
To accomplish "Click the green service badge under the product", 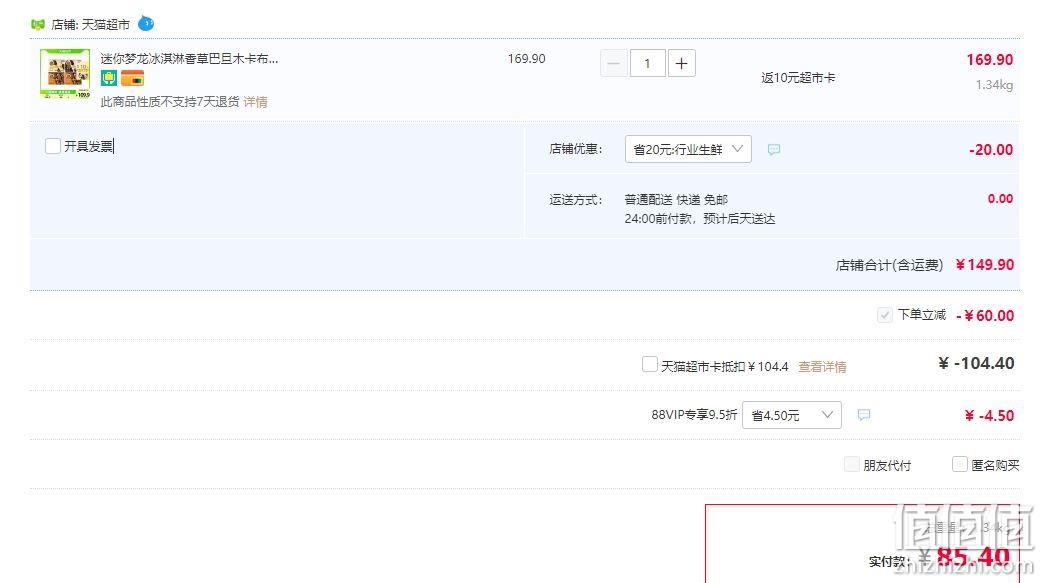I will [x=109, y=79].
